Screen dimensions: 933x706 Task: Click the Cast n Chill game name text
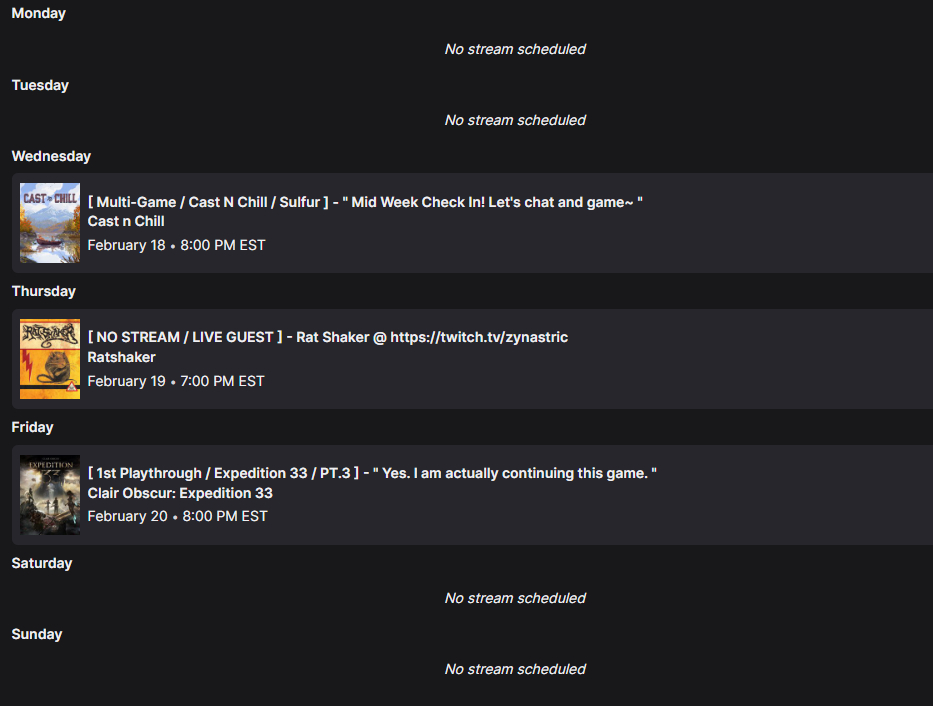[126, 221]
